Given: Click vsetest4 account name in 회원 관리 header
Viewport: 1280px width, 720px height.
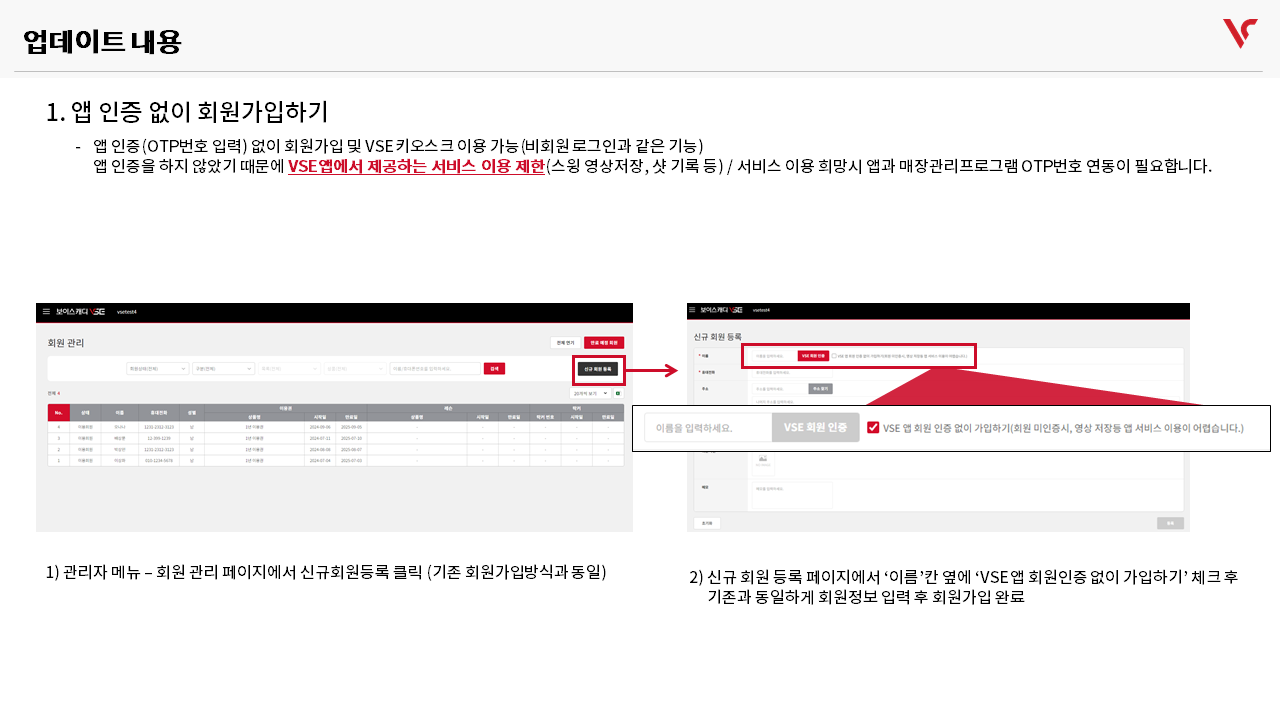Looking at the screenshot, I should 127,311.
